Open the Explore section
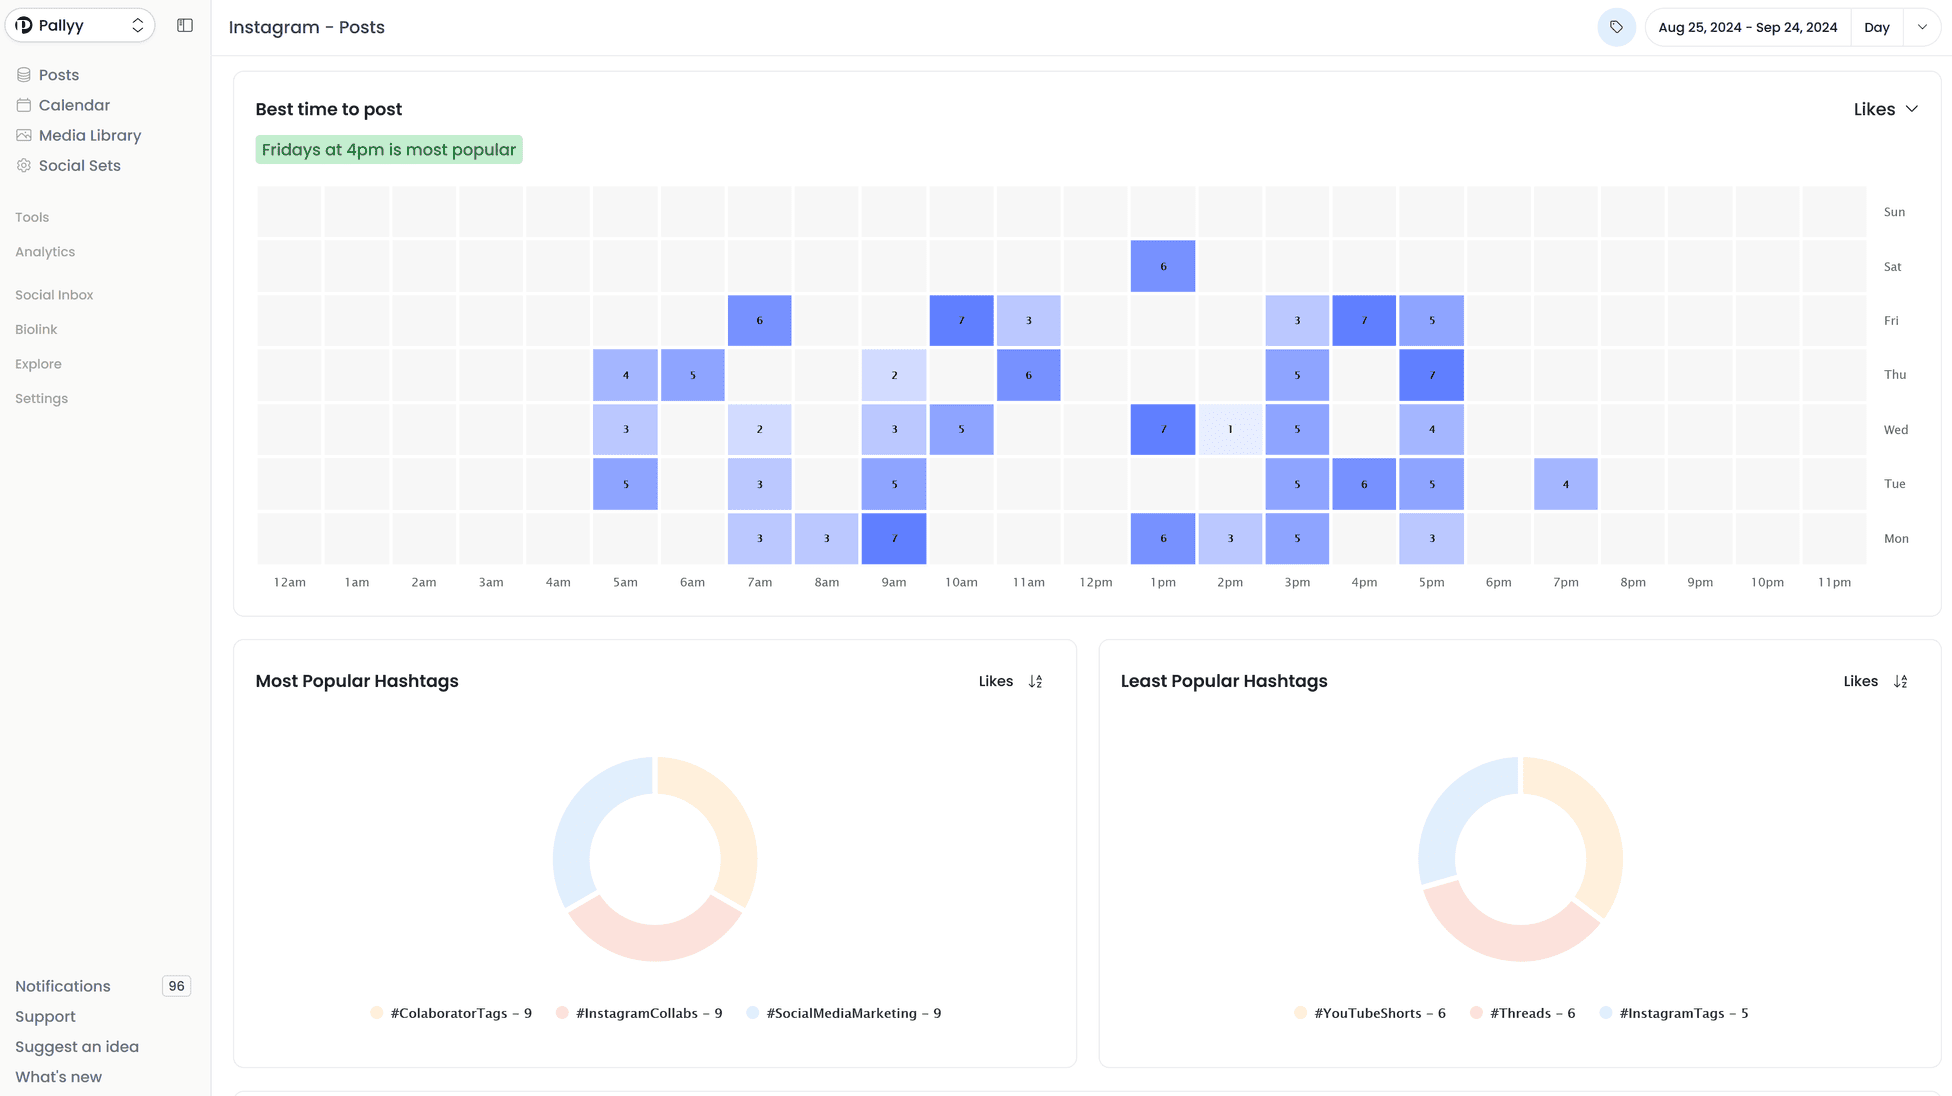 38,363
